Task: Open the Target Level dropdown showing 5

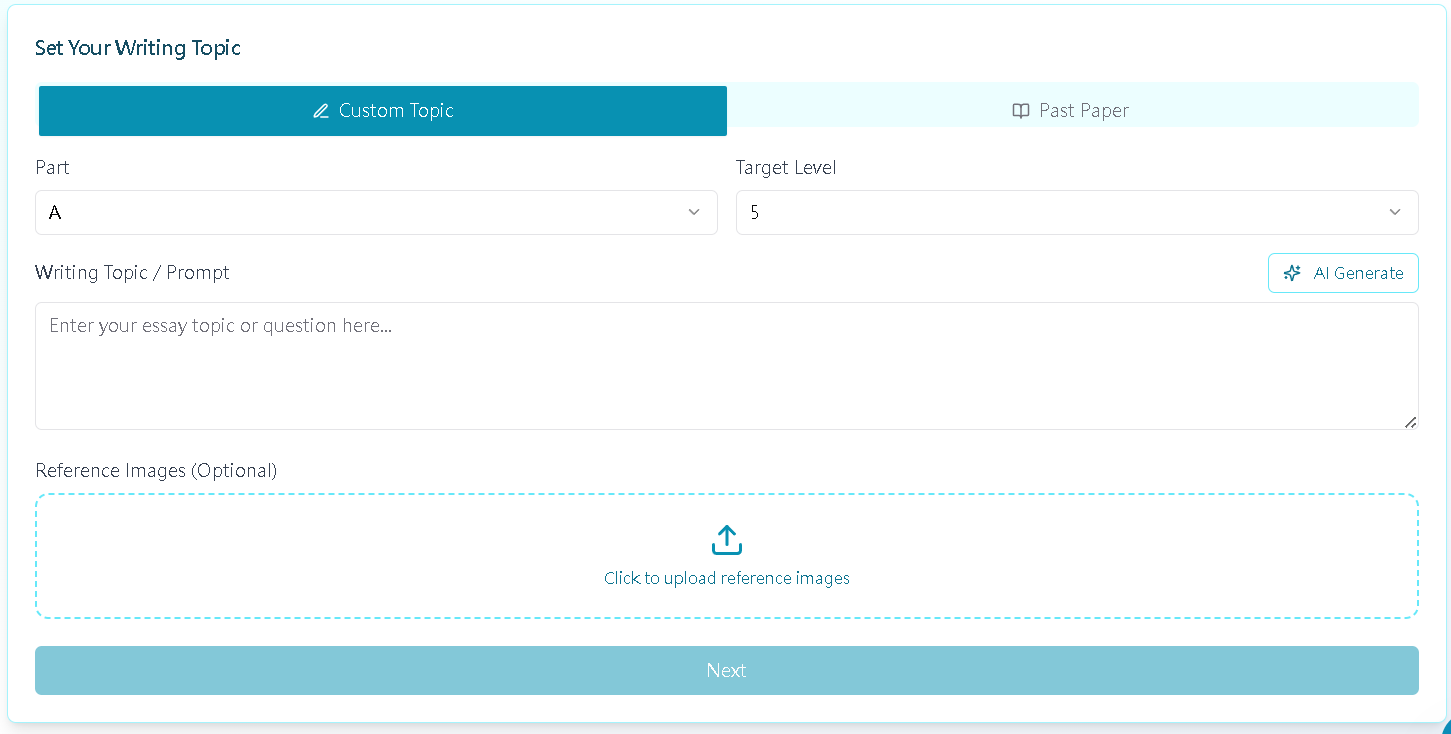Action: 1077,213
